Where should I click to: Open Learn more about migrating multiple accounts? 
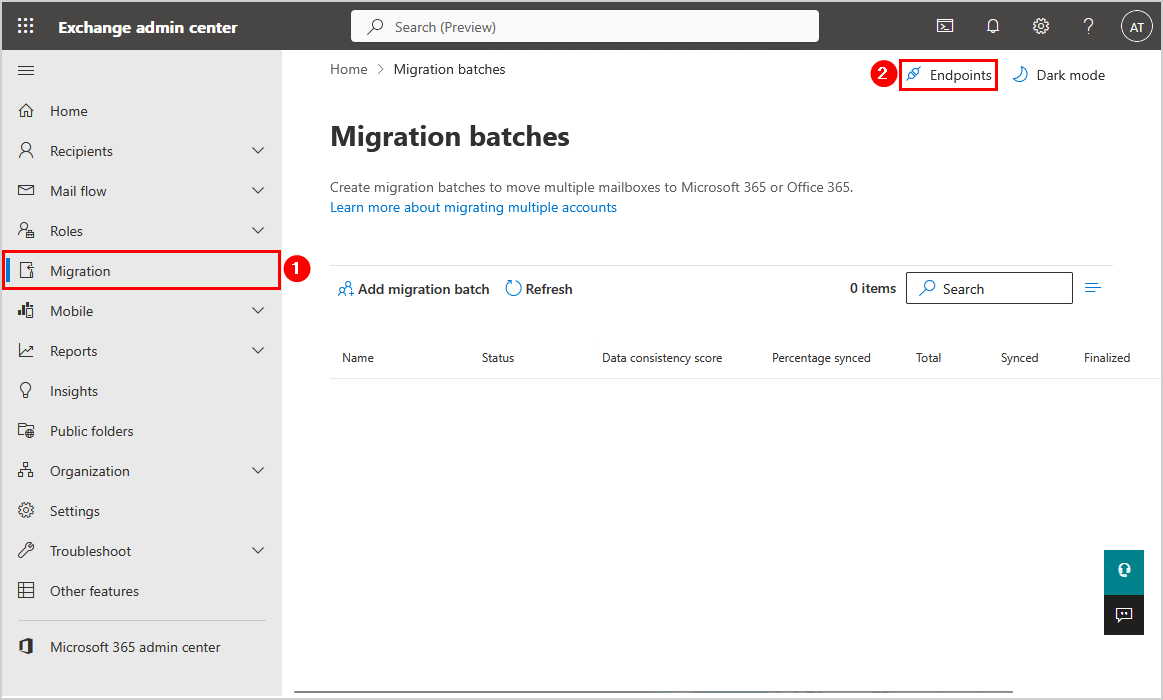tap(473, 208)
